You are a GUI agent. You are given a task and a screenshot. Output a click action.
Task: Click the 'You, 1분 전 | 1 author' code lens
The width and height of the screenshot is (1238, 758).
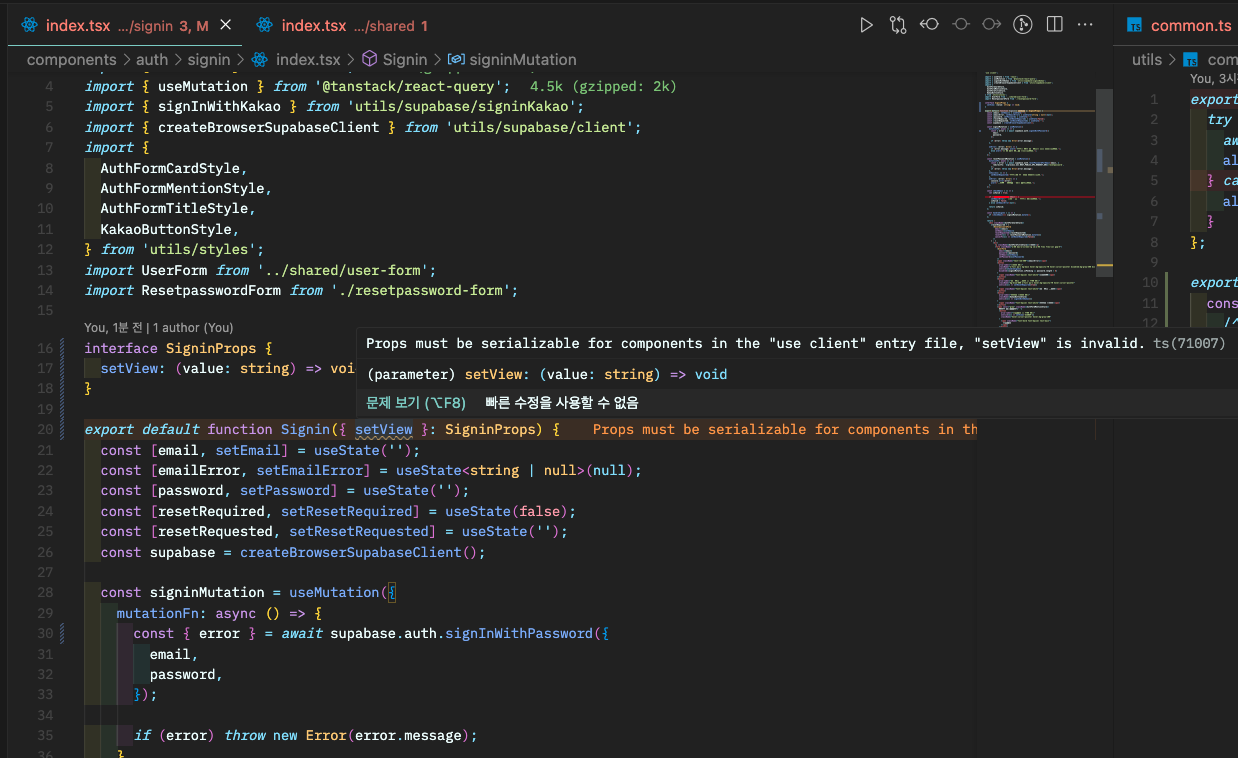pos(159,327)
